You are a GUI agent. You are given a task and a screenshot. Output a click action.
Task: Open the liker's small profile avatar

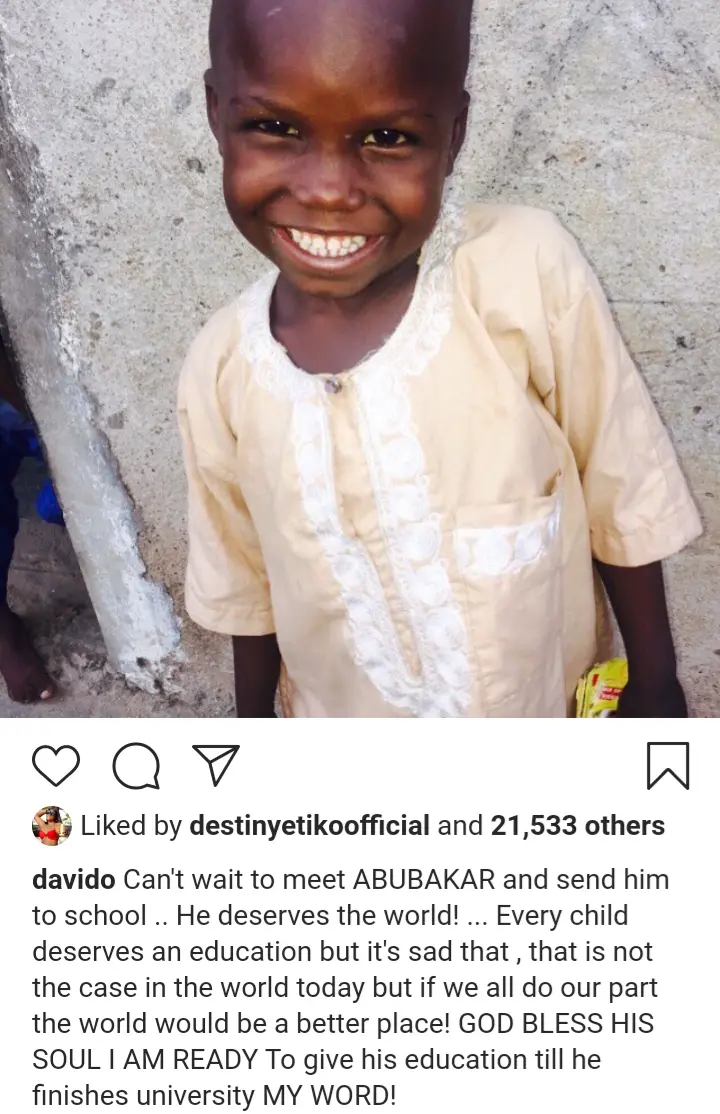[x=52, y=826]
